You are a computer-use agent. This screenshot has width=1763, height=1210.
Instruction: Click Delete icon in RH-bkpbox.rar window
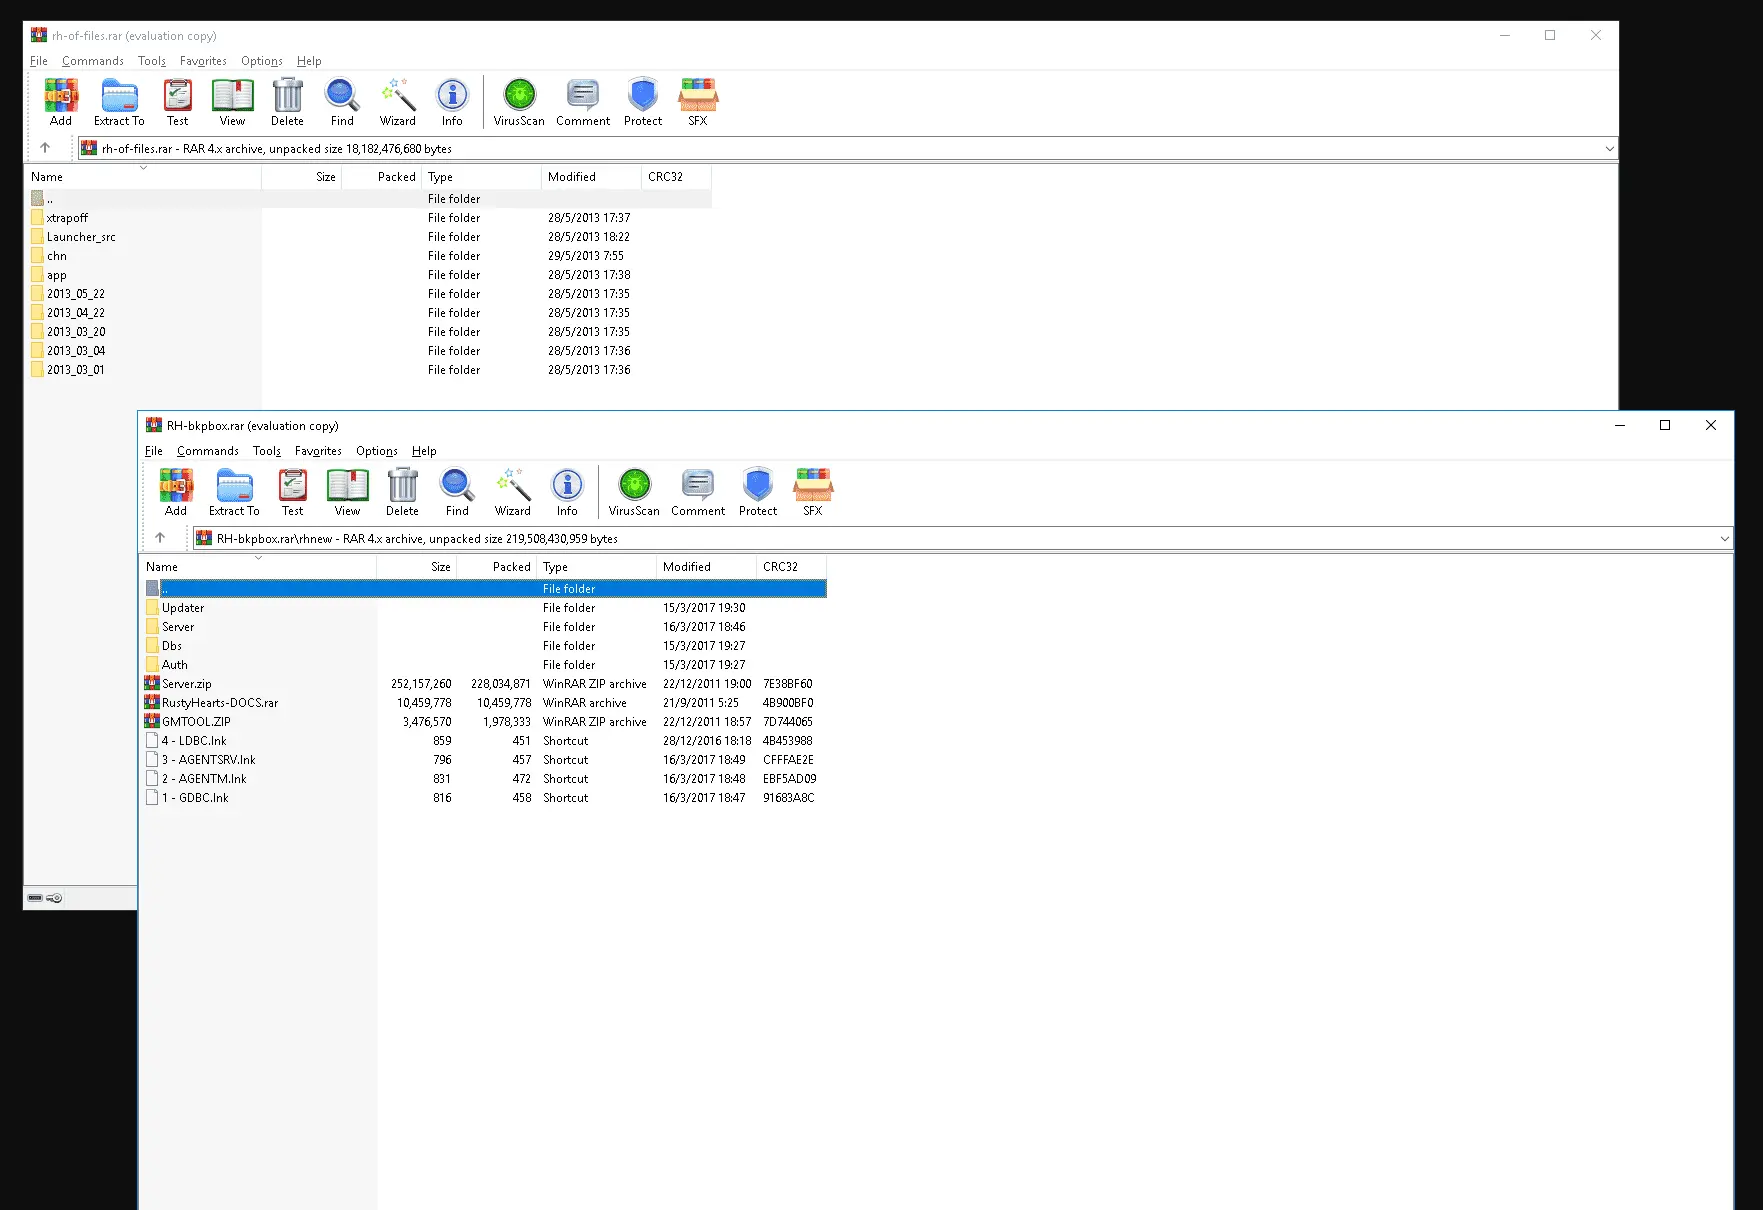tap(402, 492)
